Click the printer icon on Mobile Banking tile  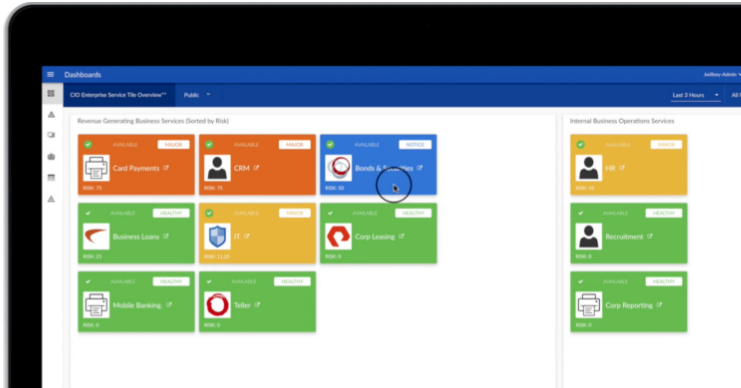(96, 305)
